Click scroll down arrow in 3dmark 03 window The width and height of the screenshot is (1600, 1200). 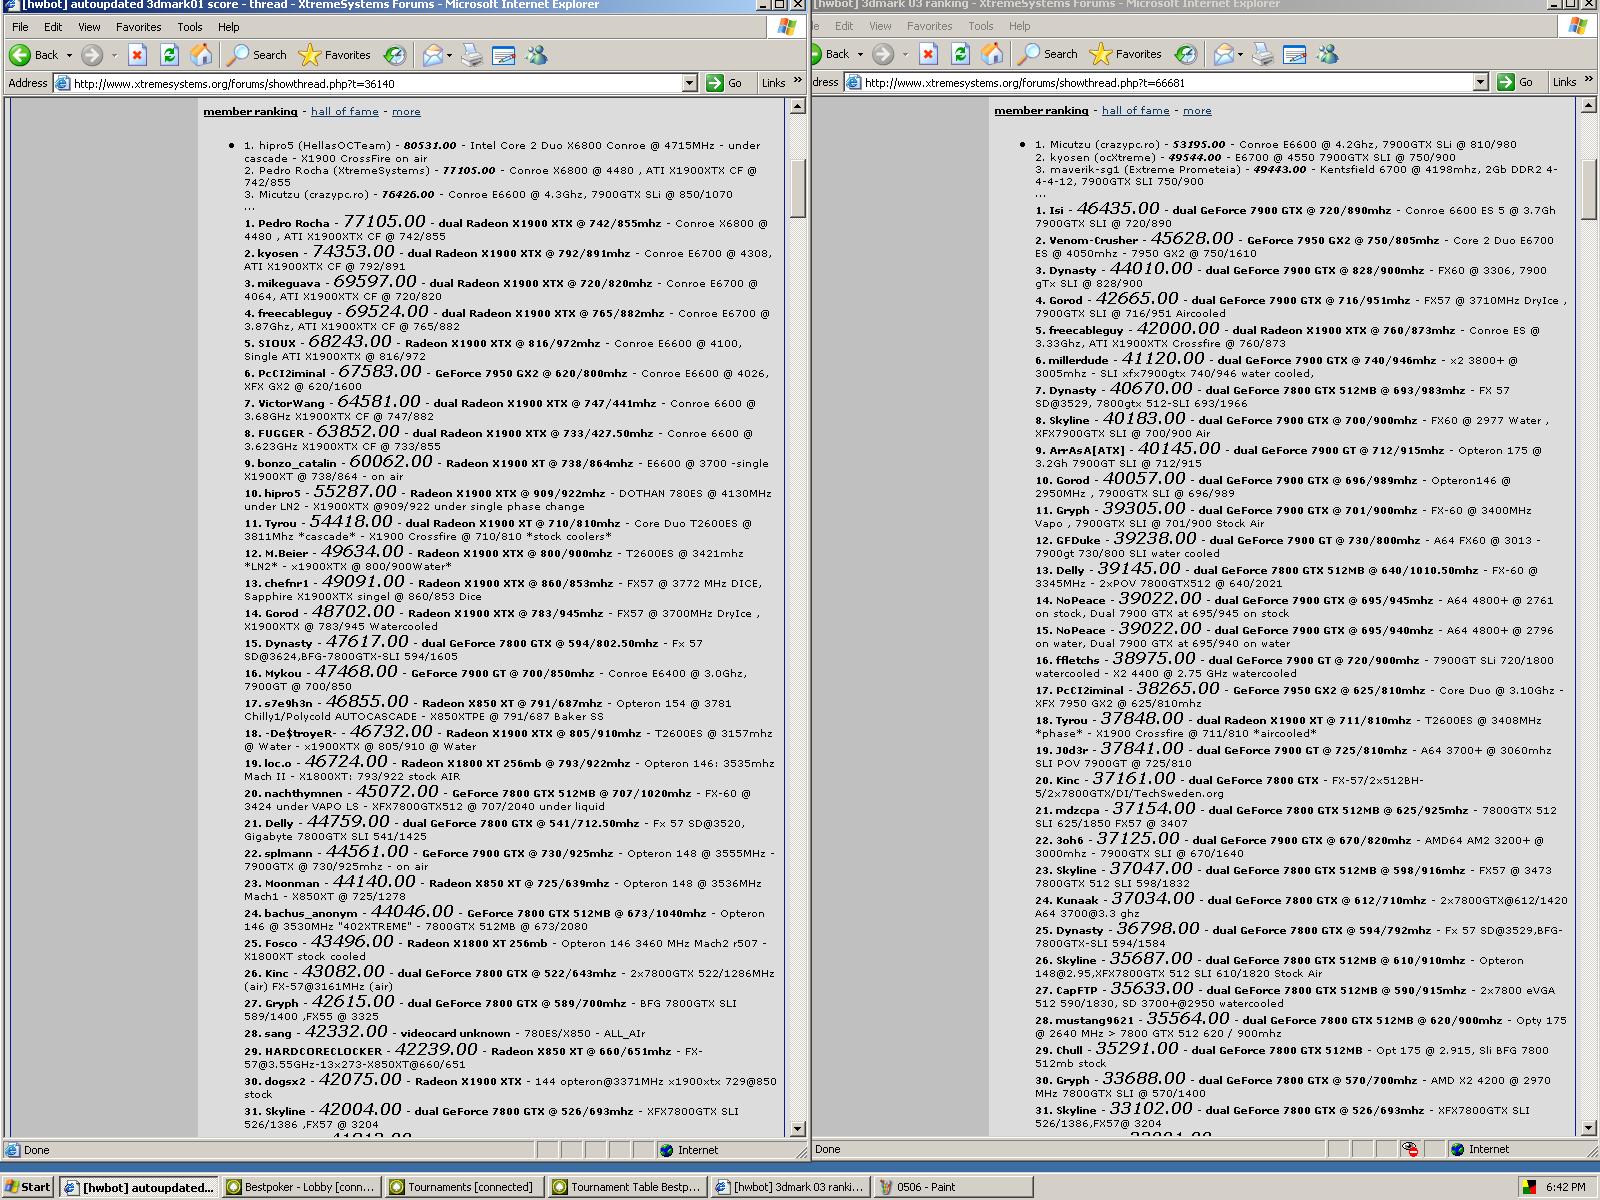[x=1590, y=1128]
